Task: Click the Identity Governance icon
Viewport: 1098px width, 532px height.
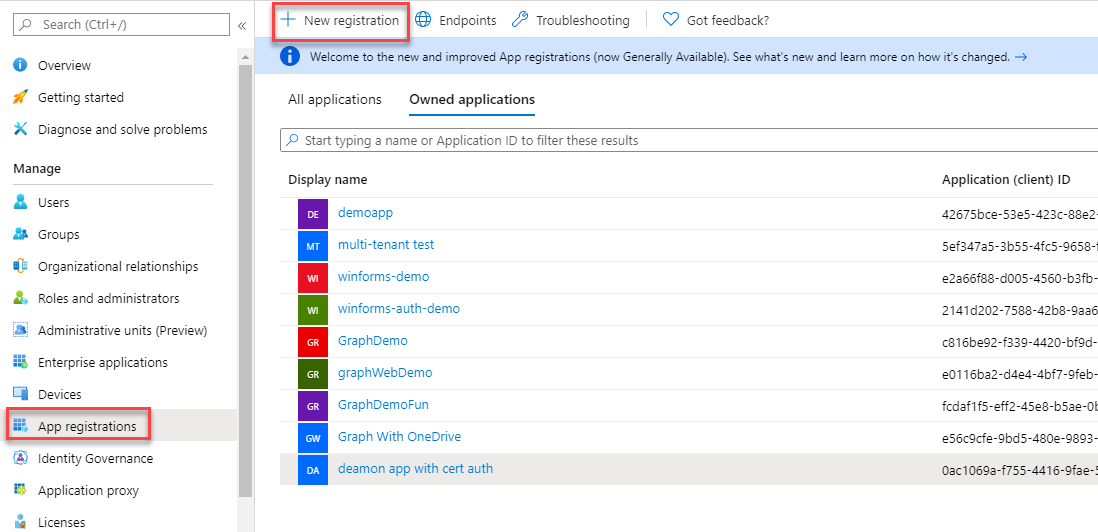Action: [x=20, y=458]
